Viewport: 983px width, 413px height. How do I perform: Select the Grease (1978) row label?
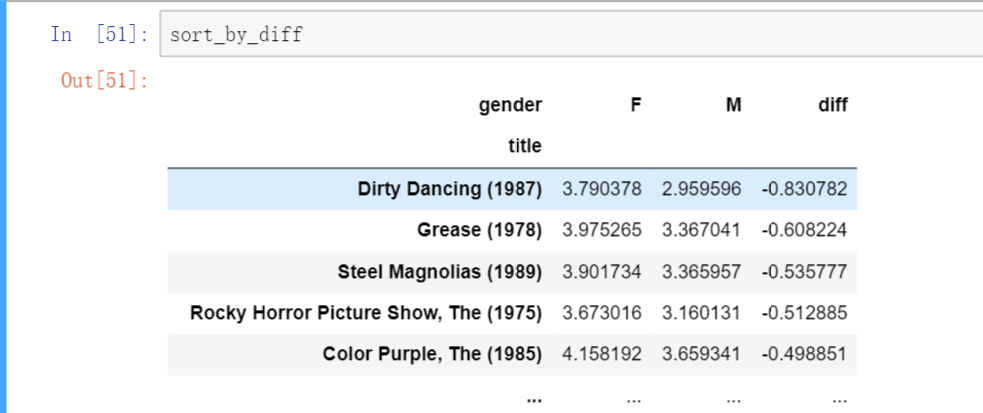[x=480, y=230]
